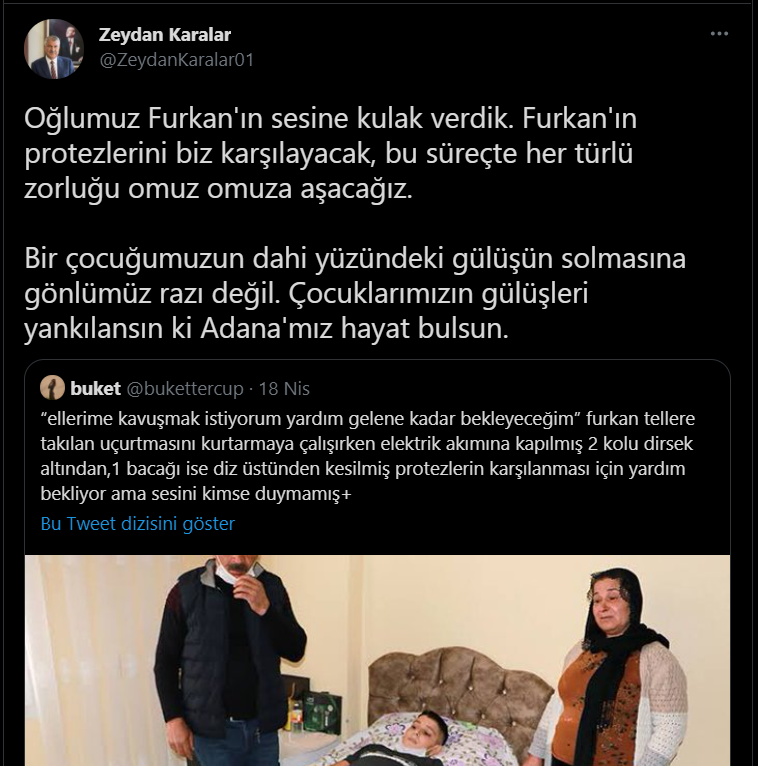This screenshot has height=766, width=758.
Task: Click quoted text beginning ellerime kavuşmak istiyorum
Action: (x=368, y=456)
